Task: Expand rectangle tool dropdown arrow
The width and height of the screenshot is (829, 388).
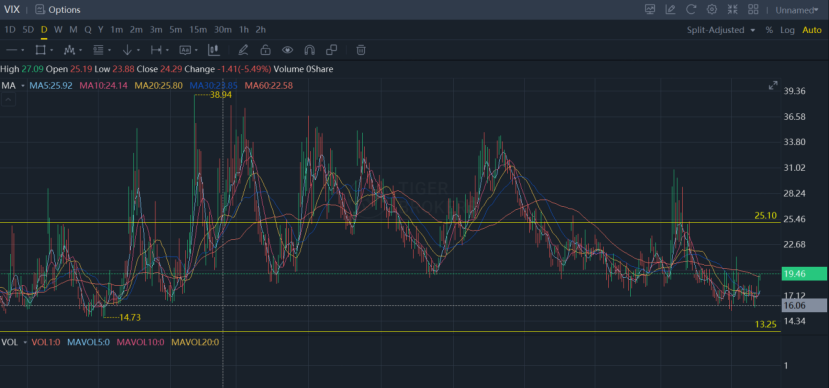Action: pyautogui.click(x=52, y=51)
